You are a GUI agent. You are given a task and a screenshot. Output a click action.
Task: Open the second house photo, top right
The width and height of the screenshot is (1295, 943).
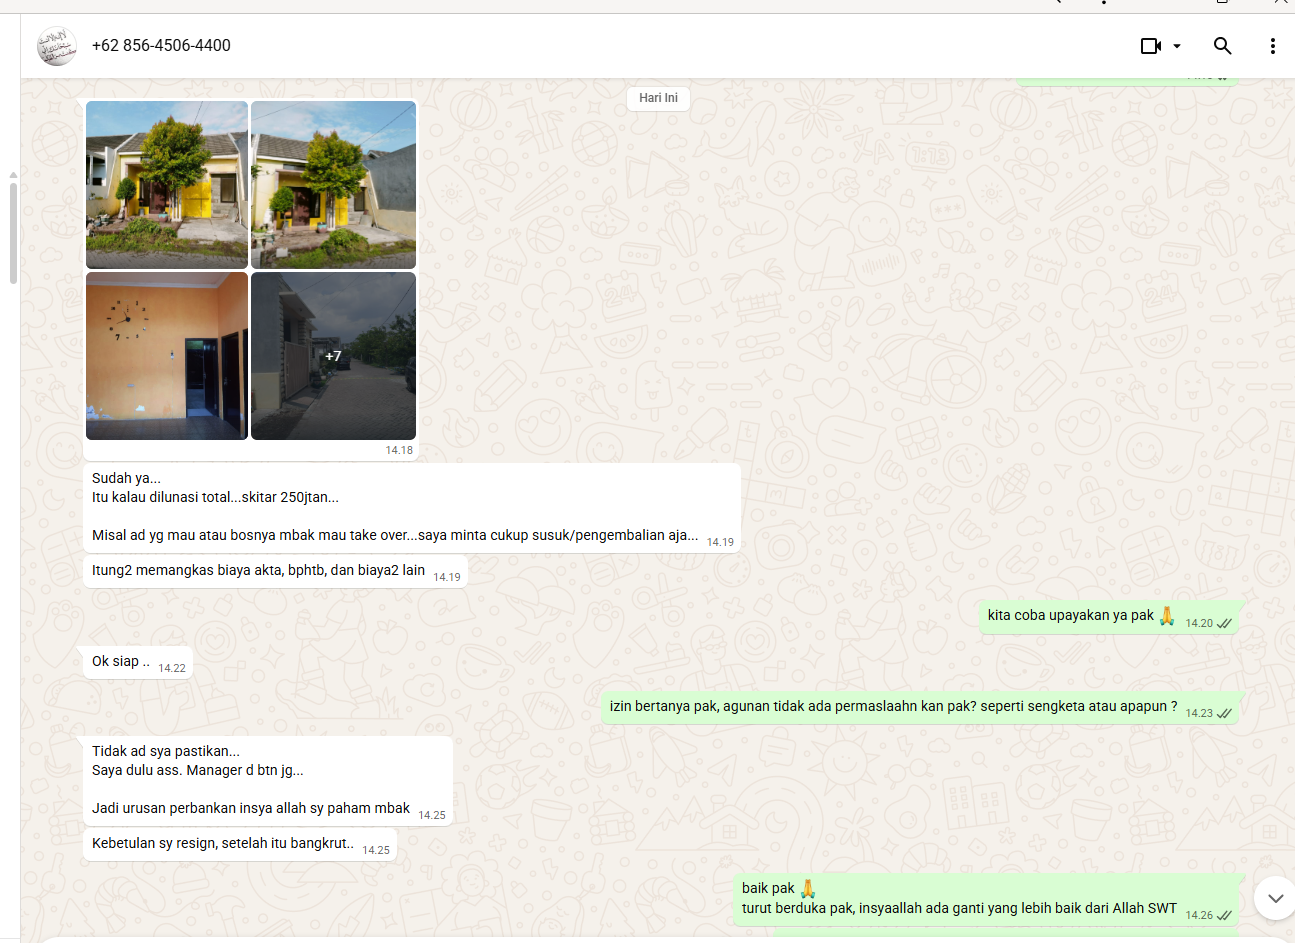click(333, 184)
